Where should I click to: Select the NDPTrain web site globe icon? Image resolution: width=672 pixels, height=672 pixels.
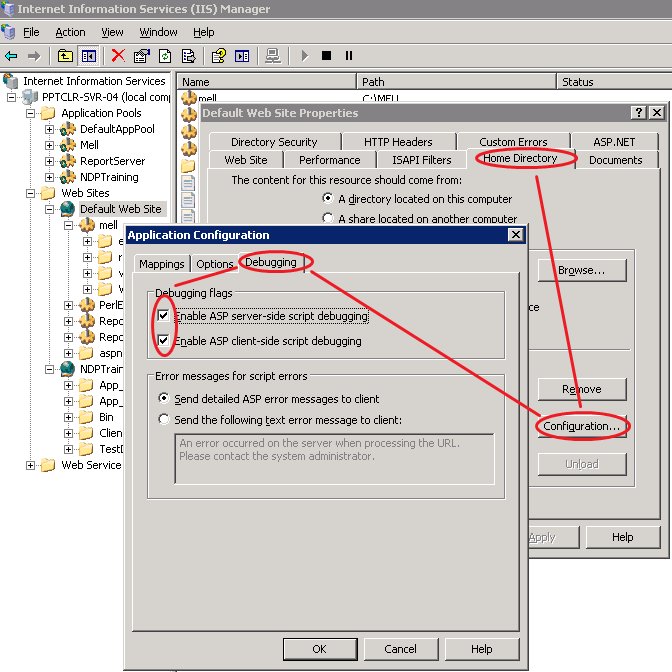[x=68, y=369]
